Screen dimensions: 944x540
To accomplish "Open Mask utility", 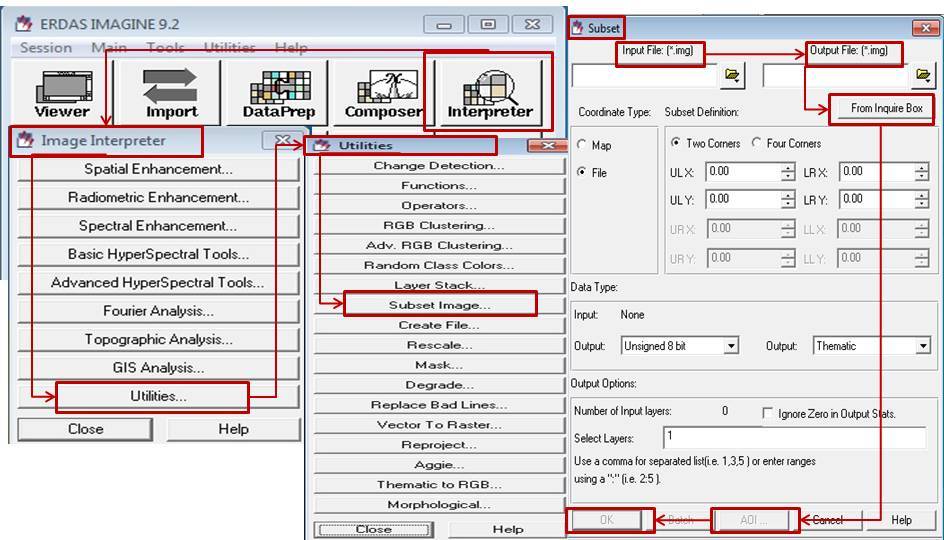I will pos(439,365).
